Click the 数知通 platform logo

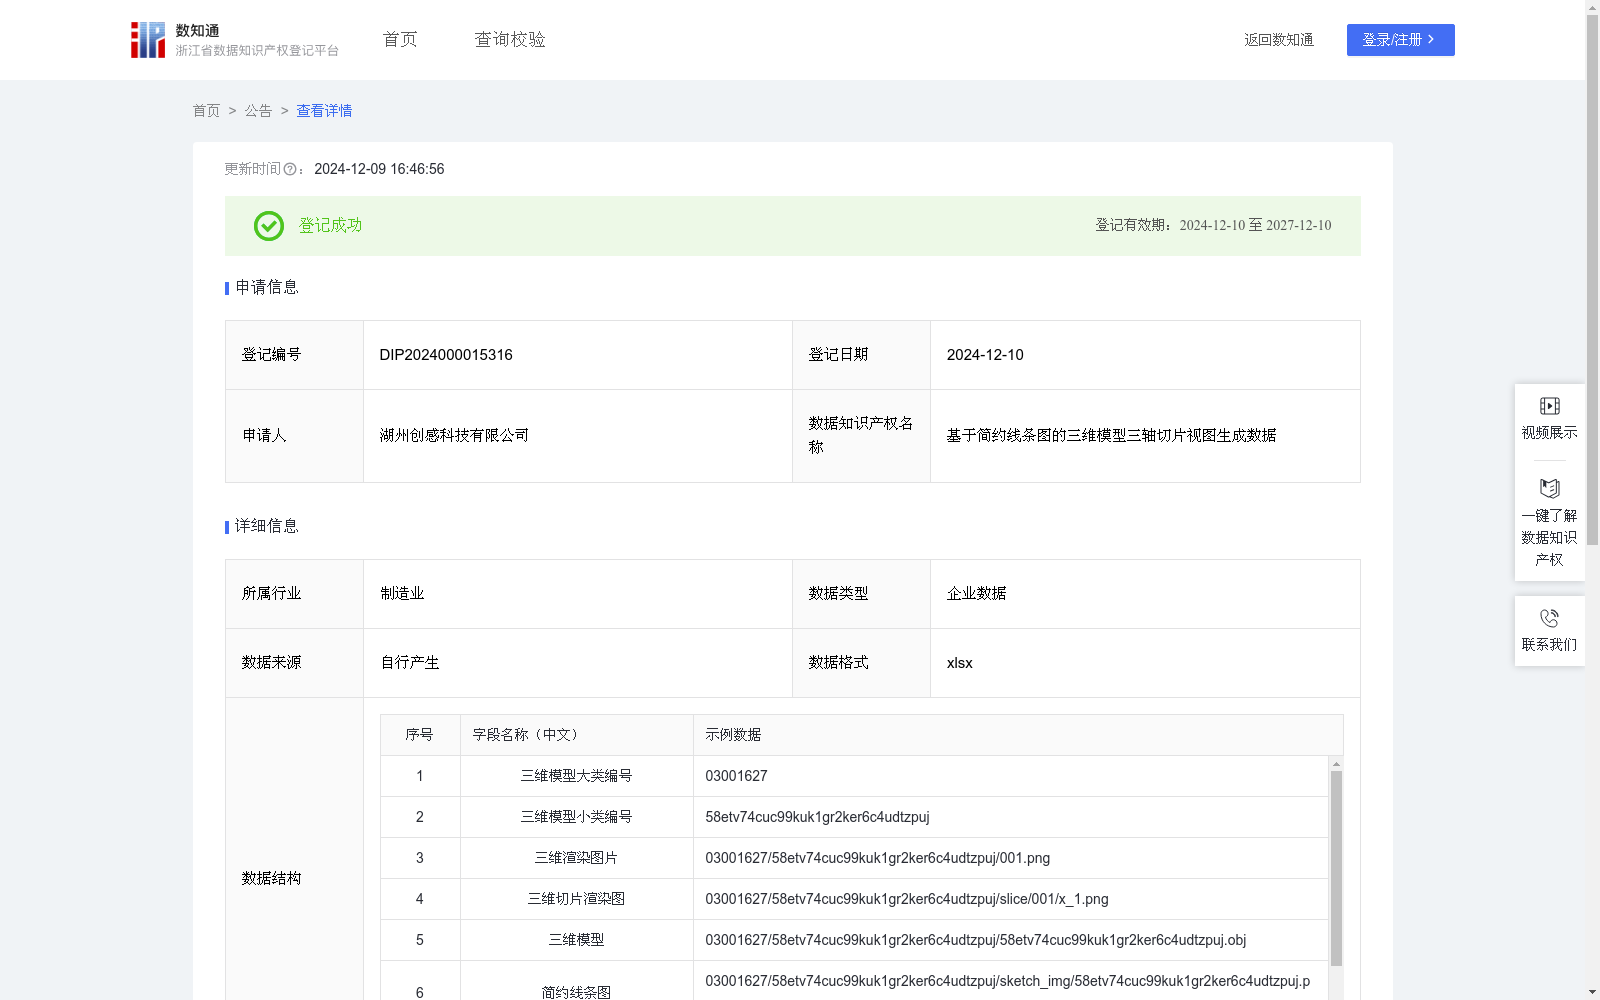[235, 40]
